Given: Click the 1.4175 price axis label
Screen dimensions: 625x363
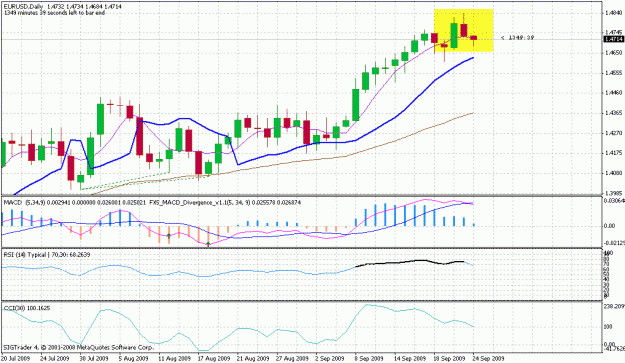Looking at the screenshot, I should 613,153.
